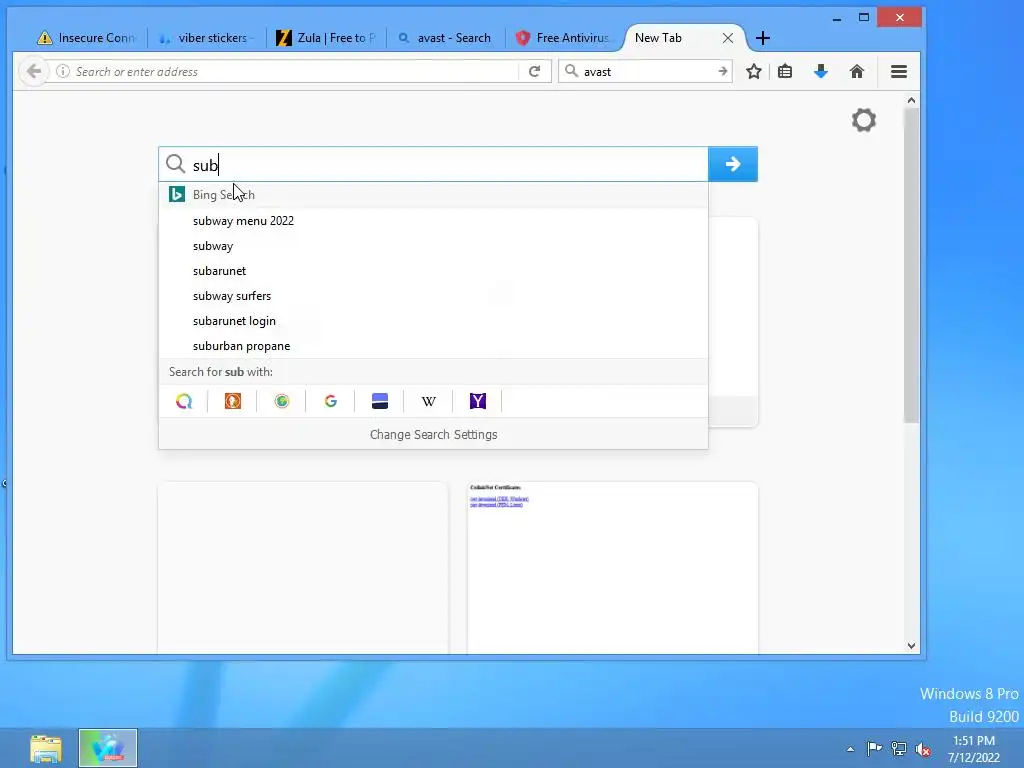This screenshot has width=1024, height=768.
Task: Open the CollabNet Certificates thumbnail tile
Action: point(613,568)
